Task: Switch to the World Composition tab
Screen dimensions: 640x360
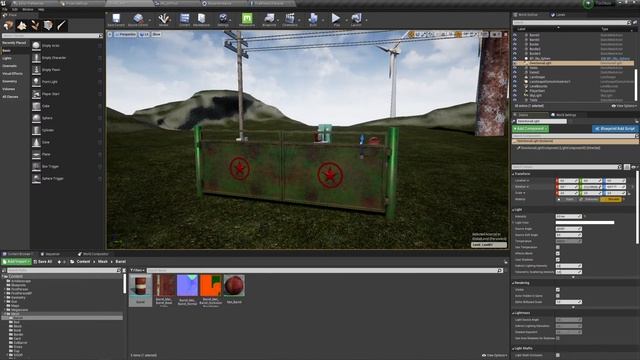Action: pos(93,254)
